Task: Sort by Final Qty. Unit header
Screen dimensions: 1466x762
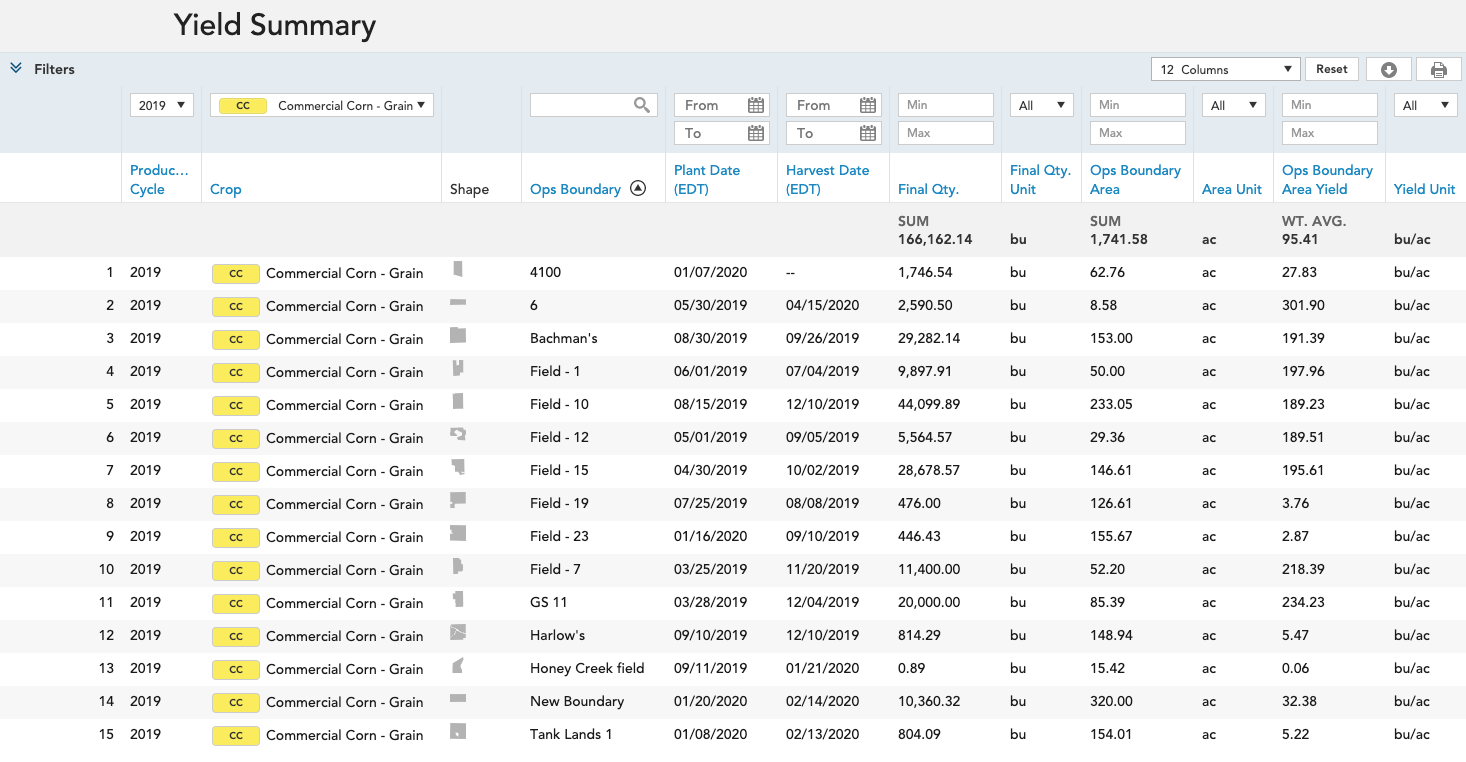Action: coord(1041,179)
